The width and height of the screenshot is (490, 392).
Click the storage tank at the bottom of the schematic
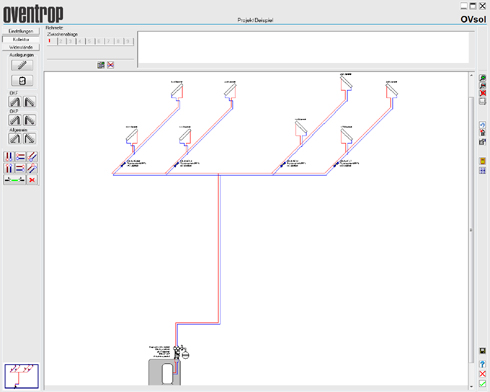pyautogui.click(x=165, y=372)
